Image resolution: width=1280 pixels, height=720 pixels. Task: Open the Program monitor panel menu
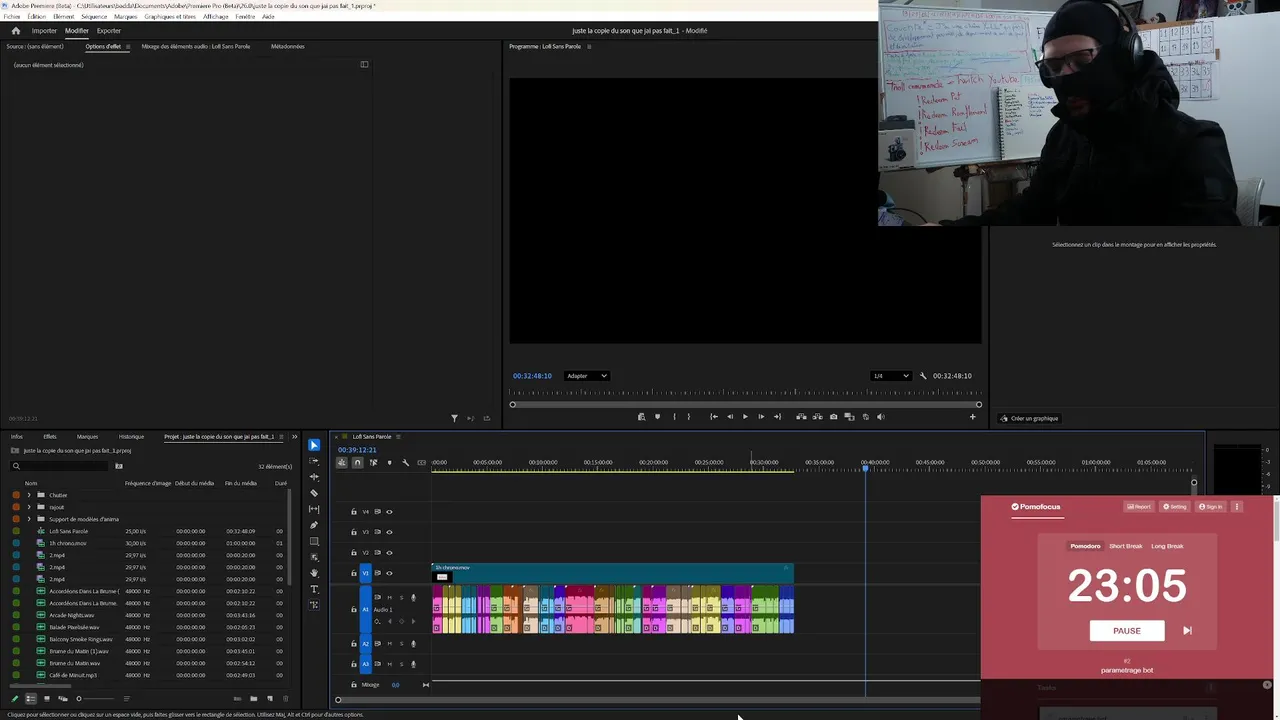(589, 46)
